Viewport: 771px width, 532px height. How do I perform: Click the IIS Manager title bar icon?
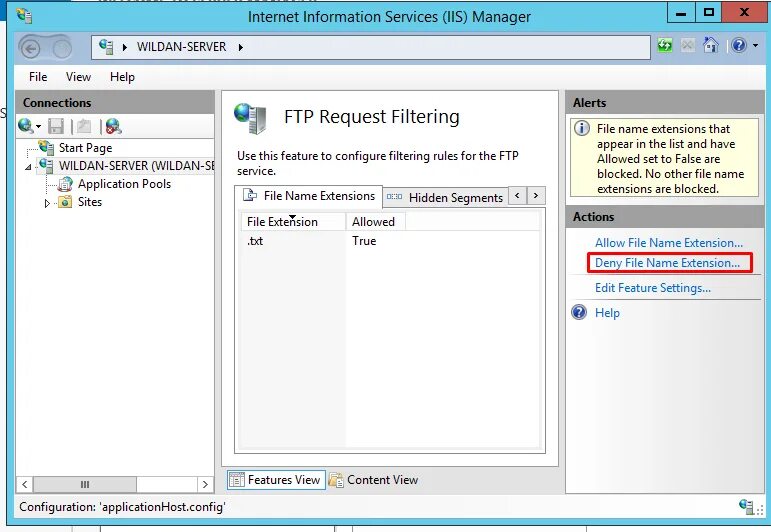pos(24,16)
